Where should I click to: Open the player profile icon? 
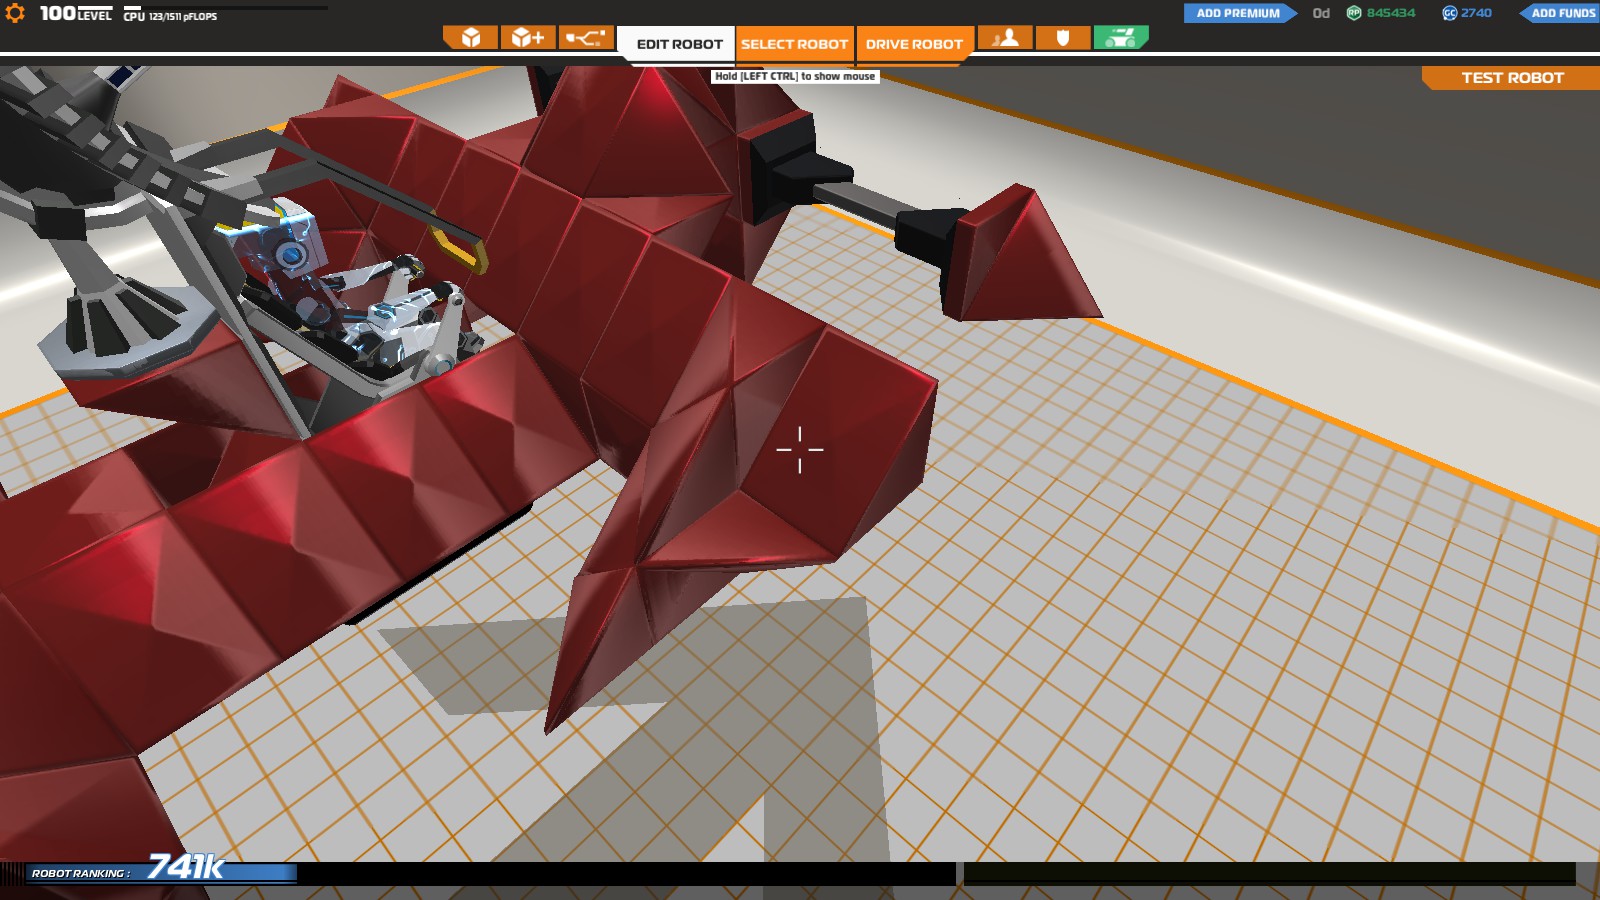click(1005, 38)
